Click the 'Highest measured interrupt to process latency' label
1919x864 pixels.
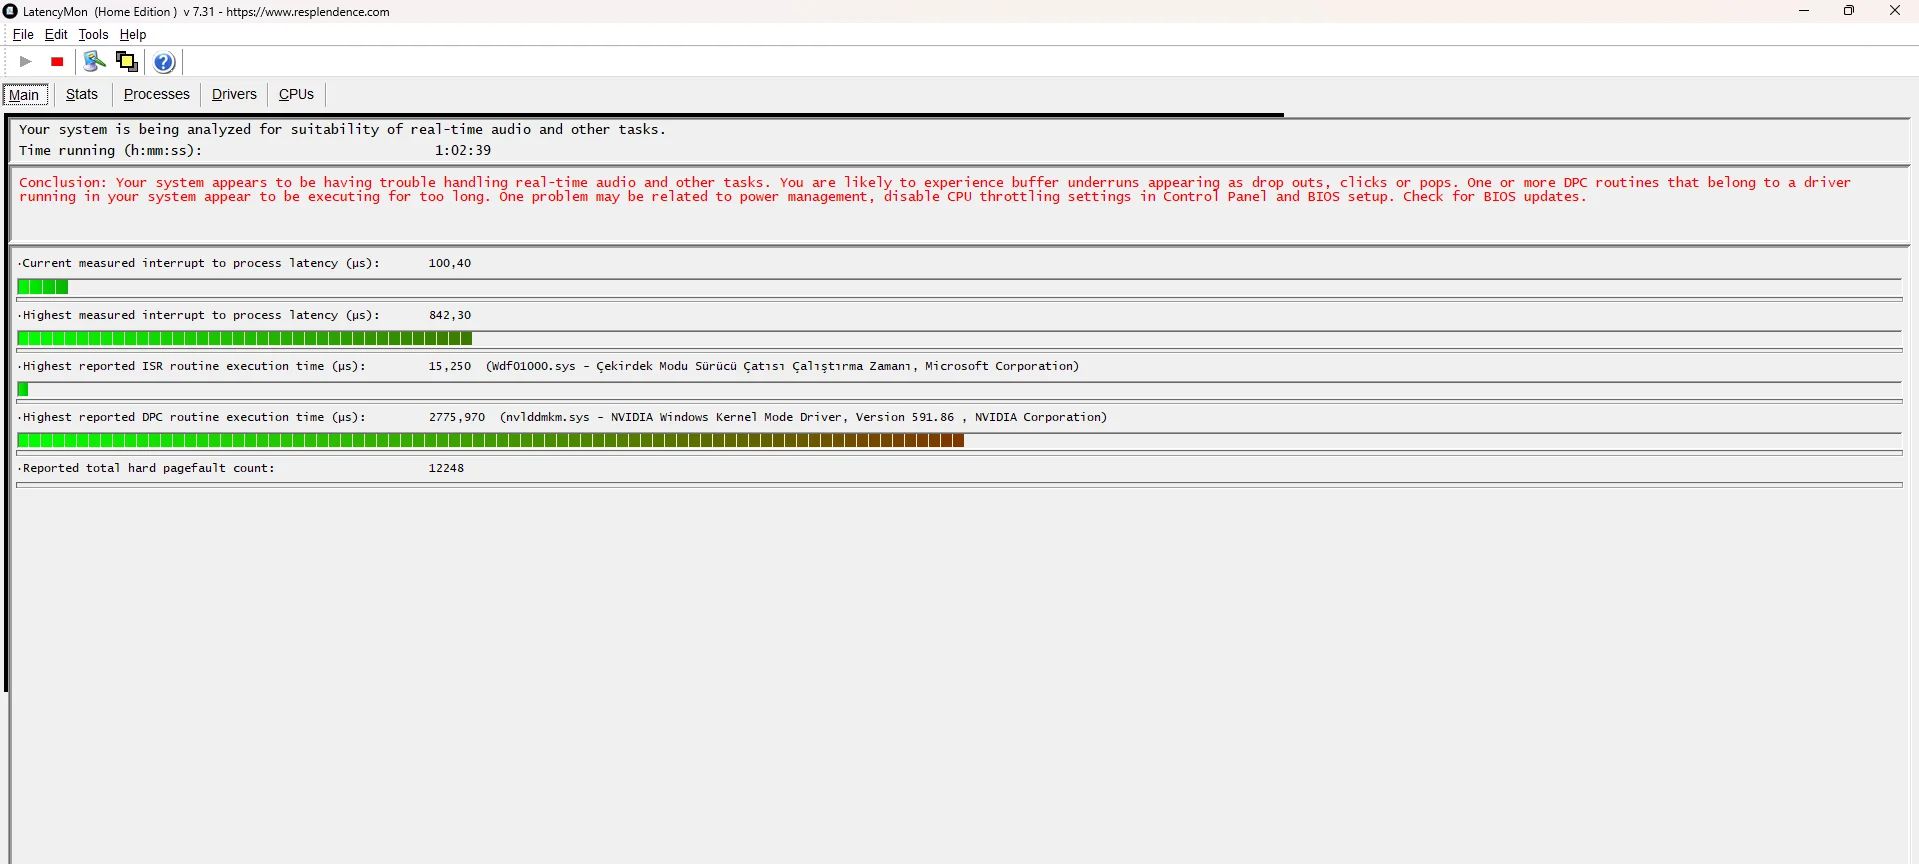[199, 315]
